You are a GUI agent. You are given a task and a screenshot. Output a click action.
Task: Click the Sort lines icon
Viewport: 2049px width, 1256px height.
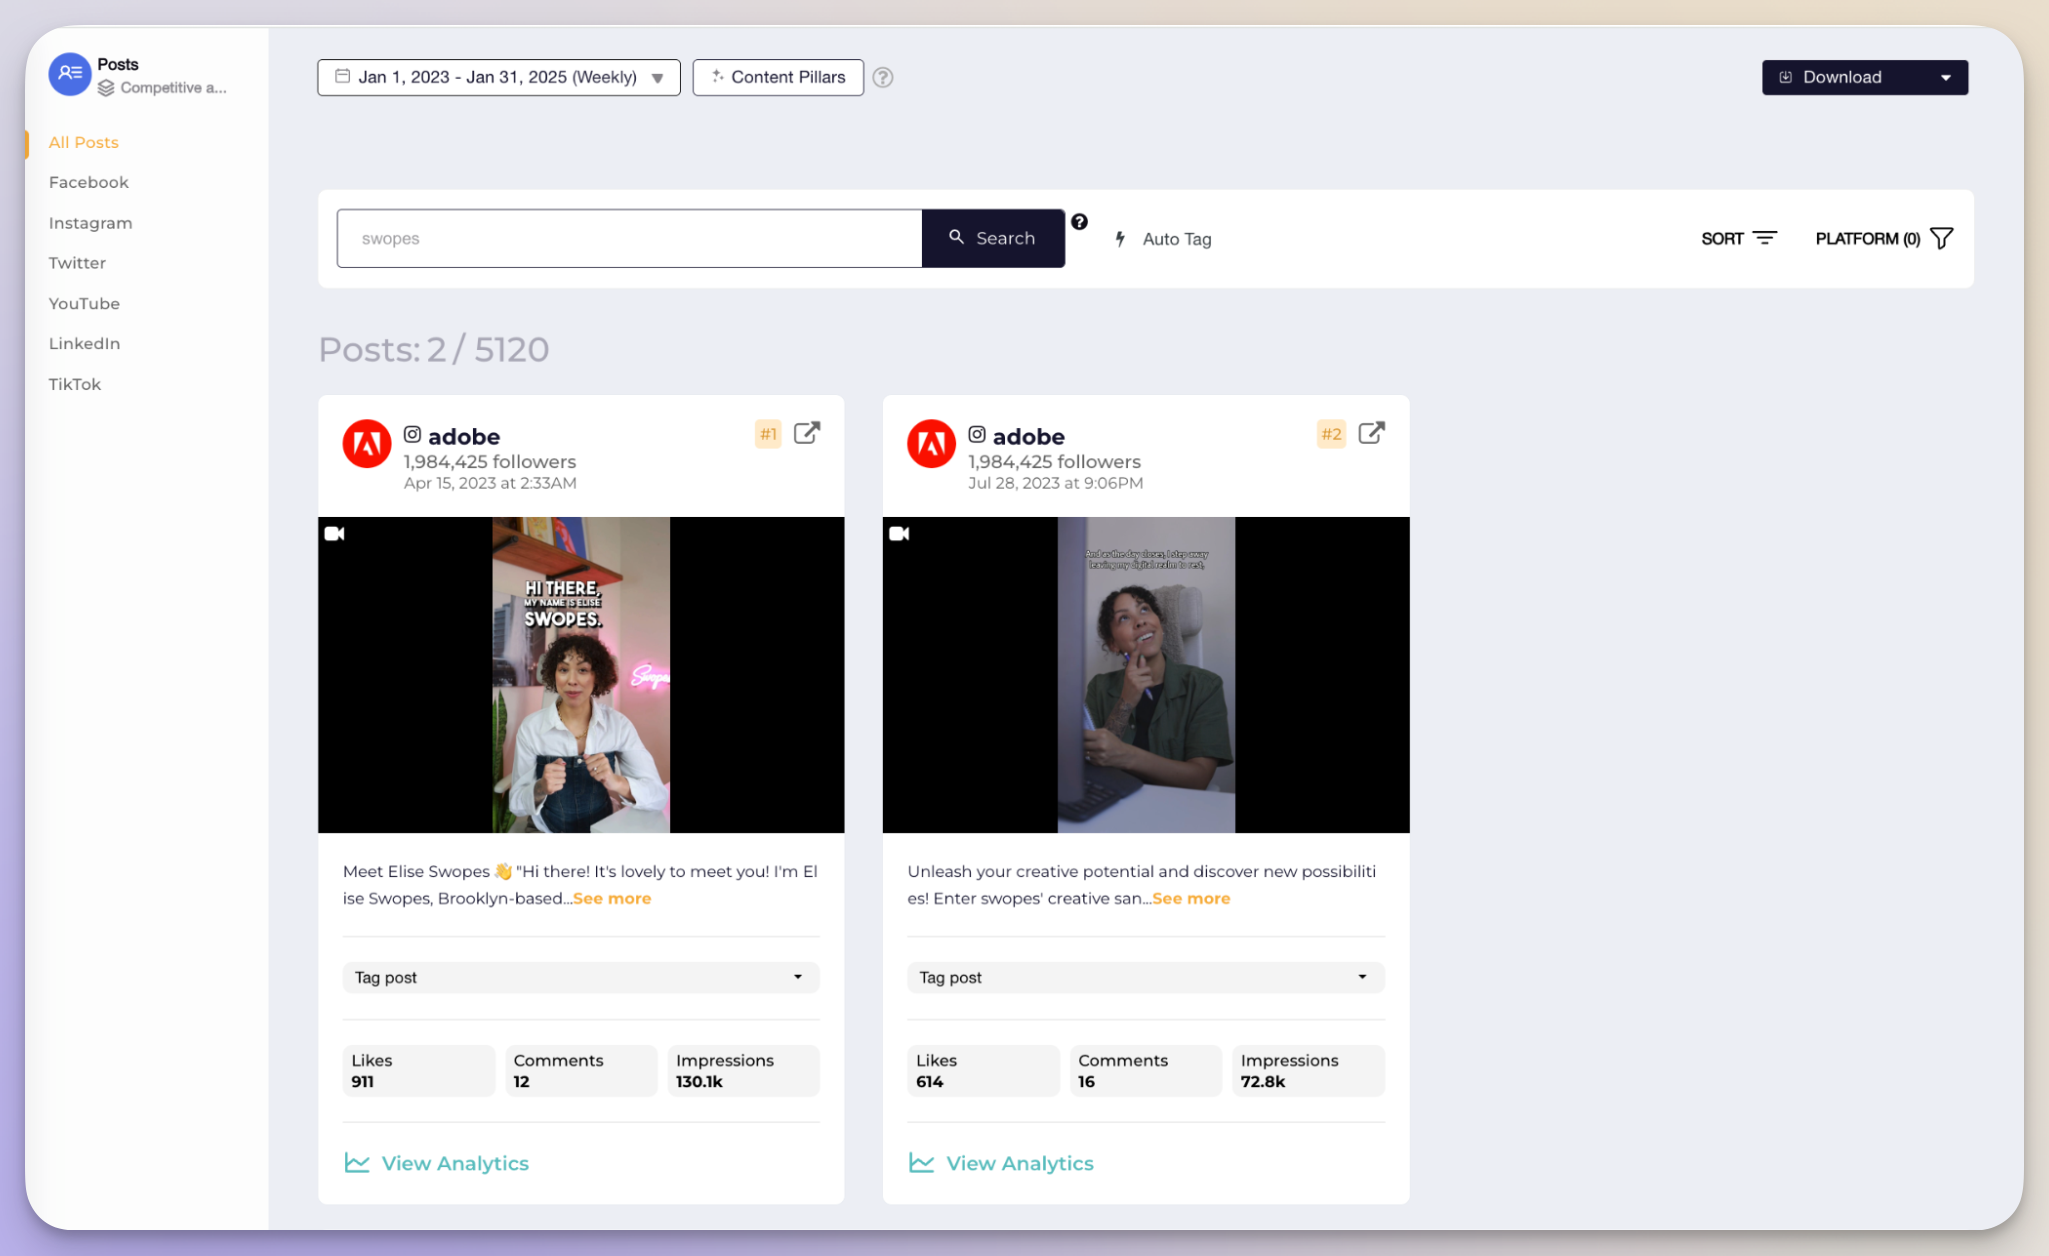click(x=1765, y=238)
